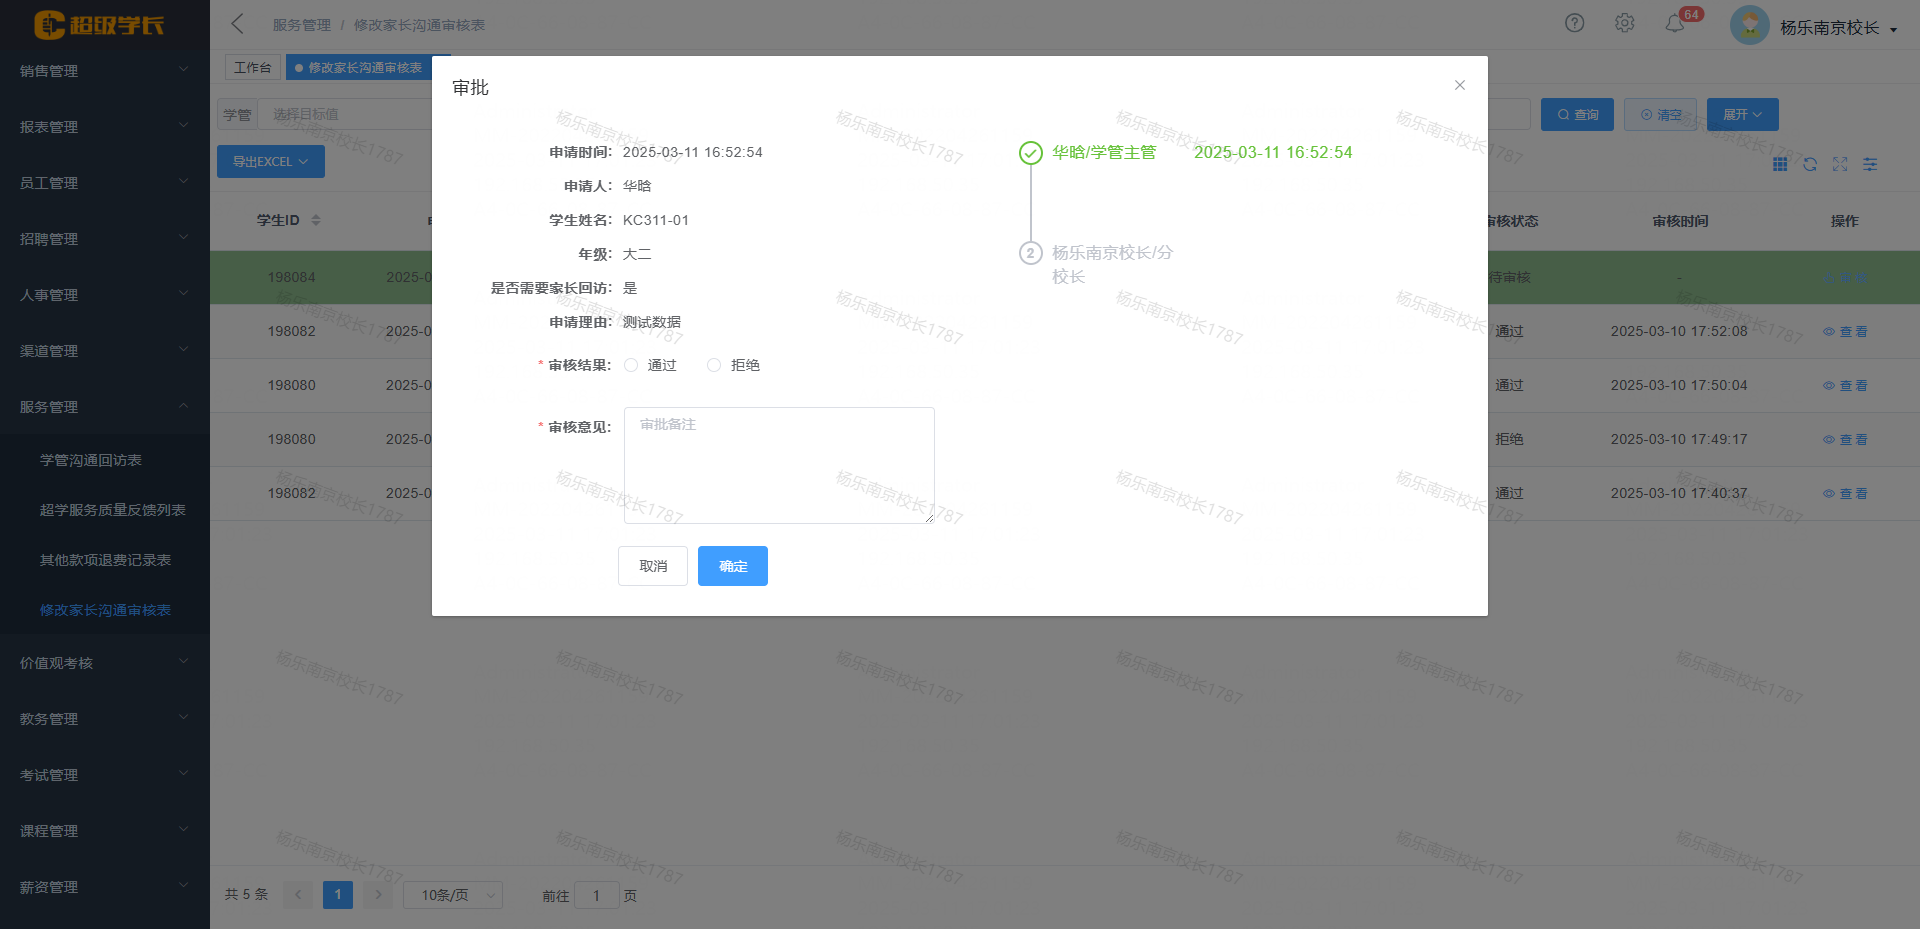Switch to the 工作台 tab
Image resolution: width=1920 pixels, height=929 pixels.
(251, 67)
